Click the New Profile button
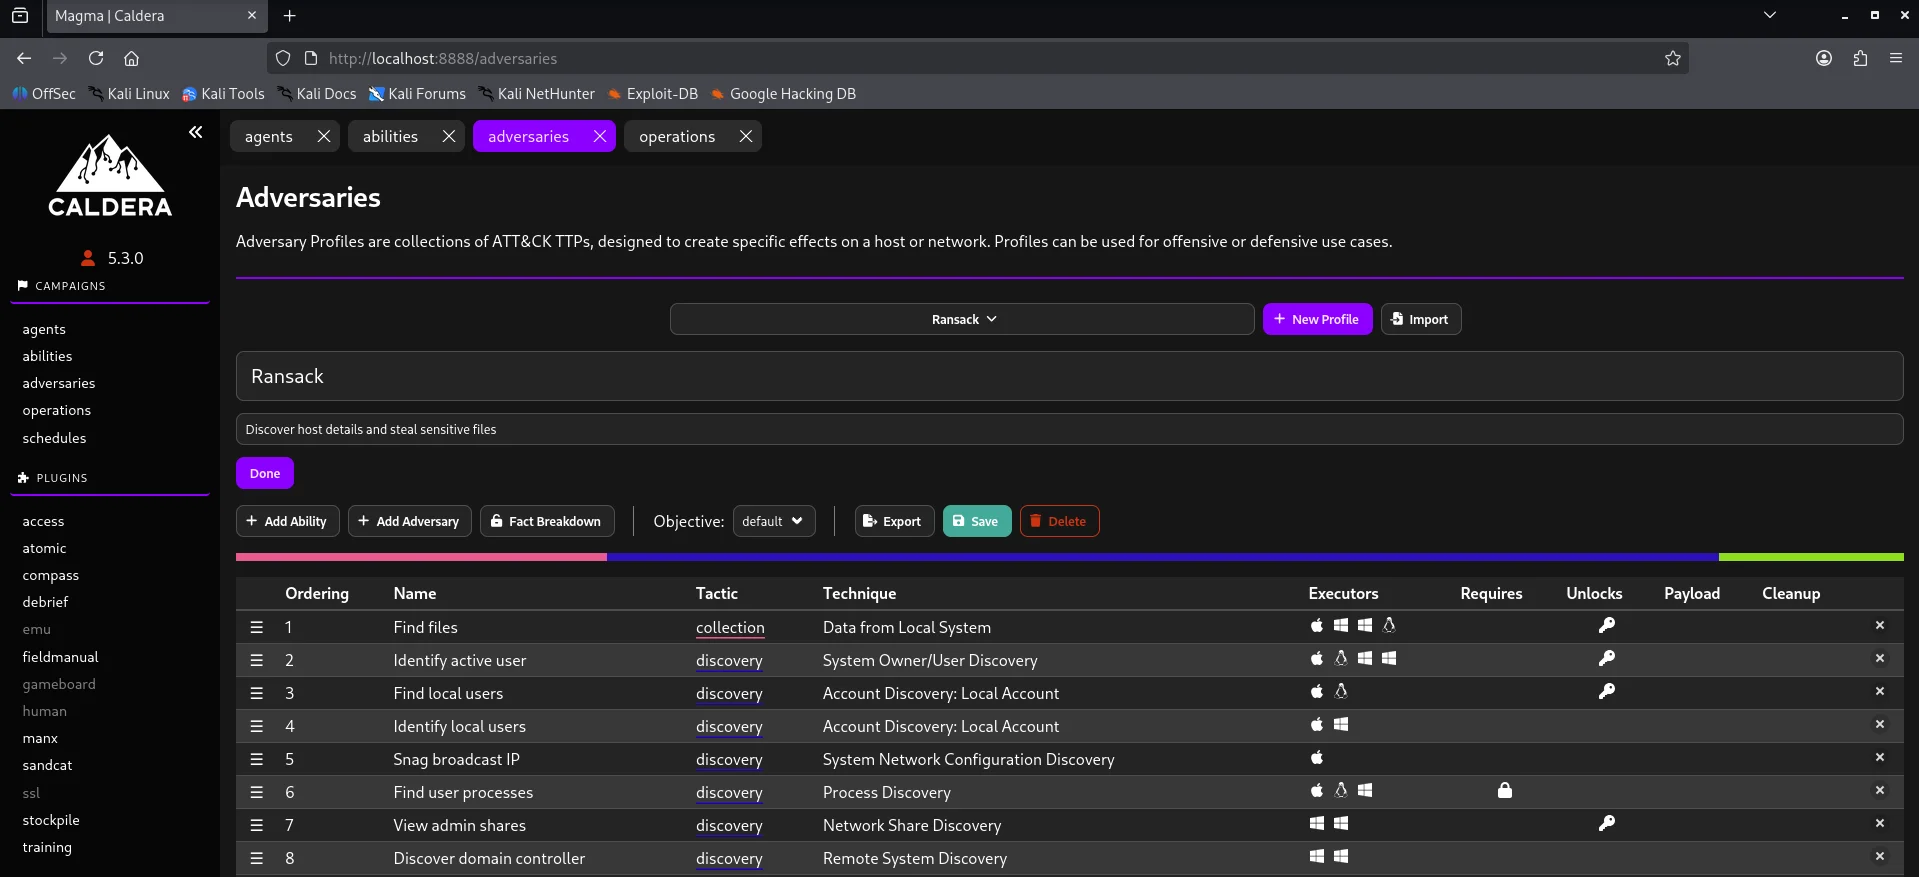 coord(1316,319)
